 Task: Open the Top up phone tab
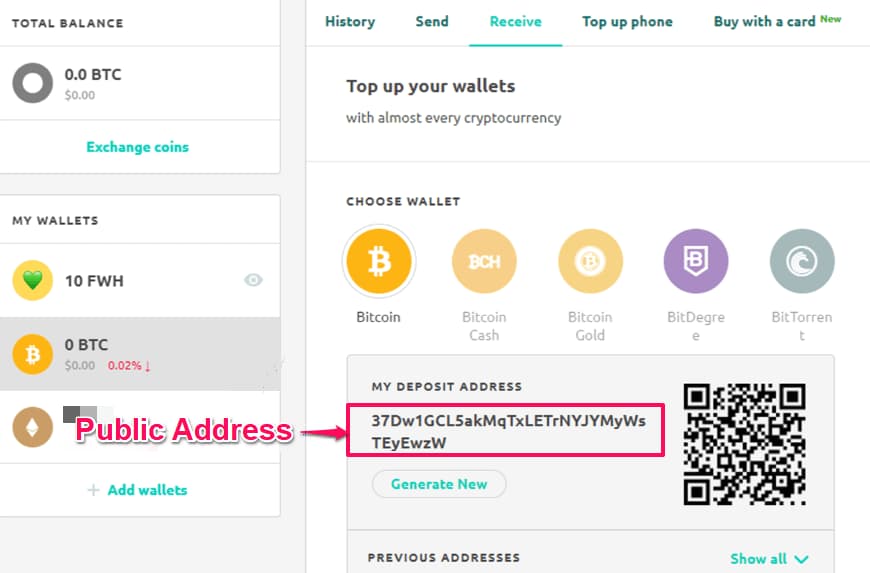point(627,21)
